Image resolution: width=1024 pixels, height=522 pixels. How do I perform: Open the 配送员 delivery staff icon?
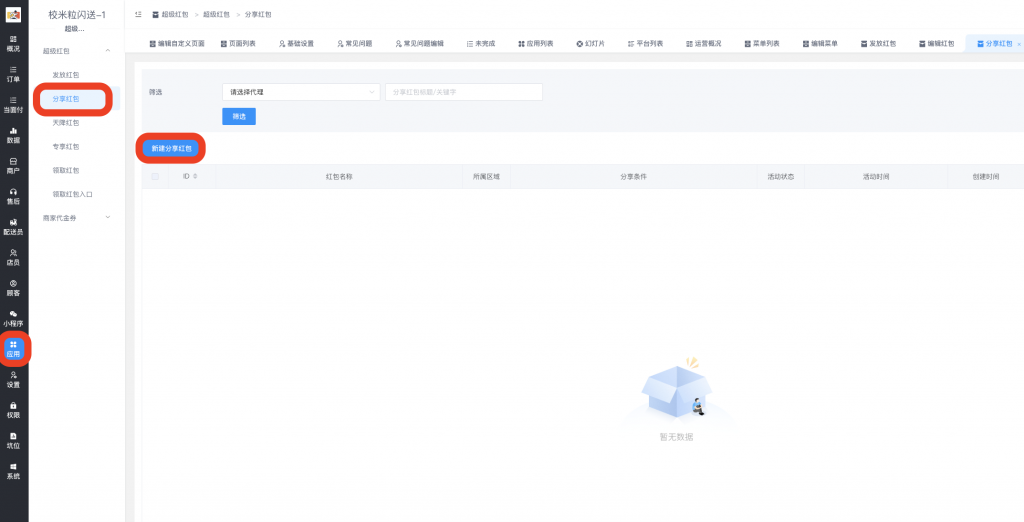13,227
